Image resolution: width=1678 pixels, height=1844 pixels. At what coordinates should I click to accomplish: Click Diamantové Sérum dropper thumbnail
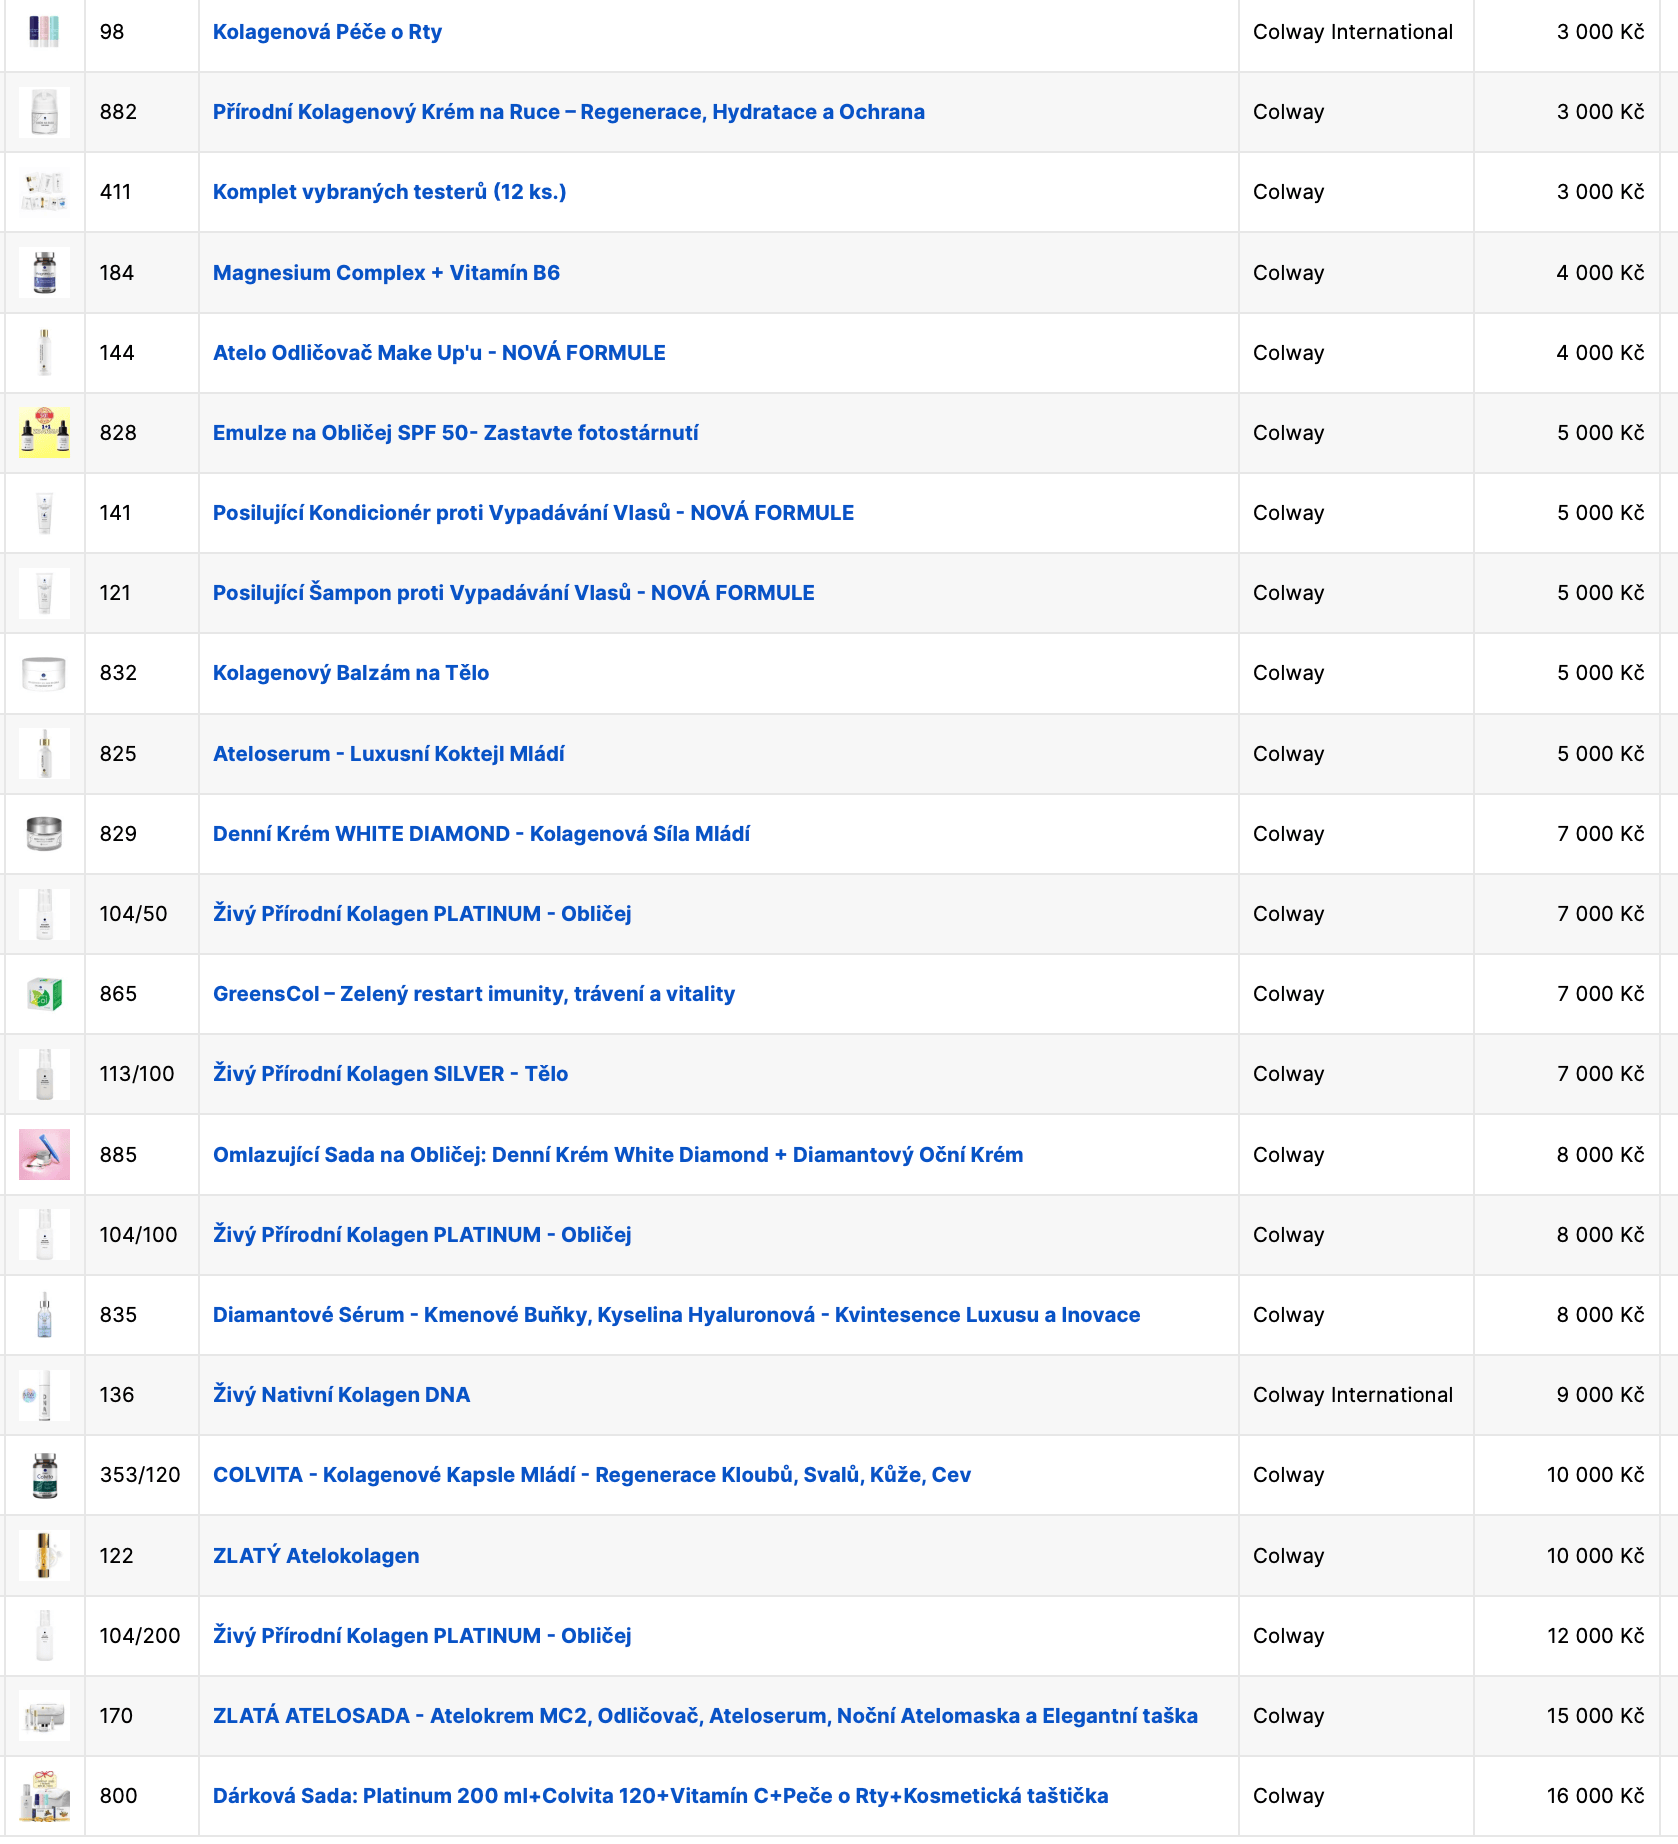click(x=44, y=1315)
